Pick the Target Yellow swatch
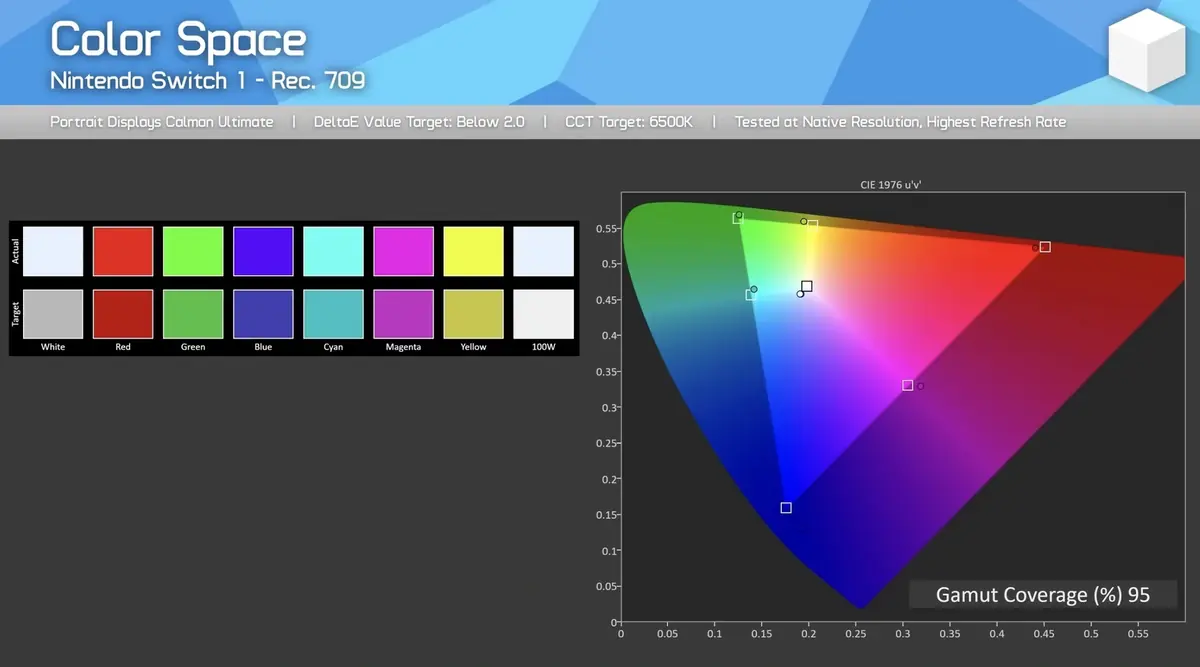This screenshot has height=667, width=1200. tap(473, 314)
